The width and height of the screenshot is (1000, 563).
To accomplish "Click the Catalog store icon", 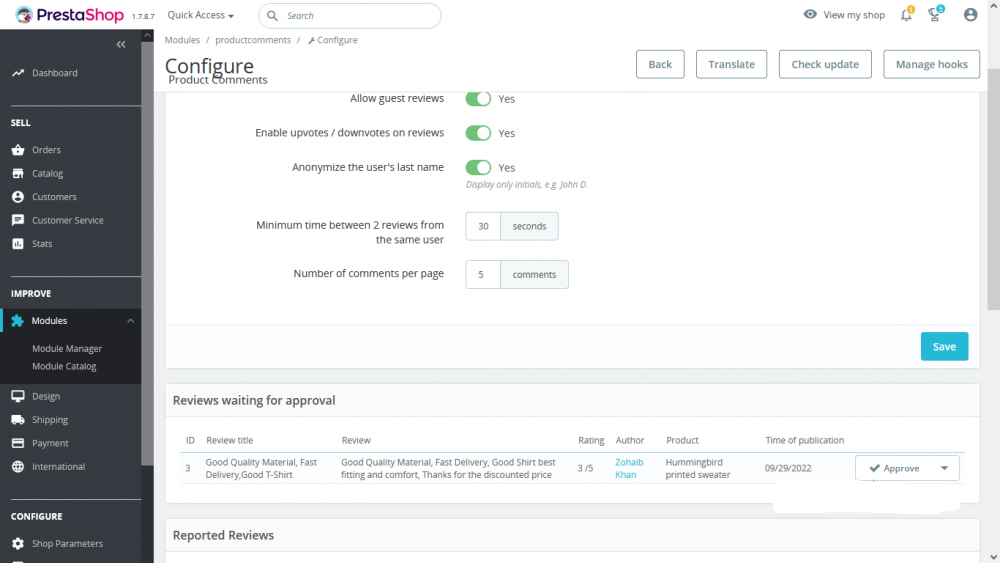I will click(x=18, y=173).
